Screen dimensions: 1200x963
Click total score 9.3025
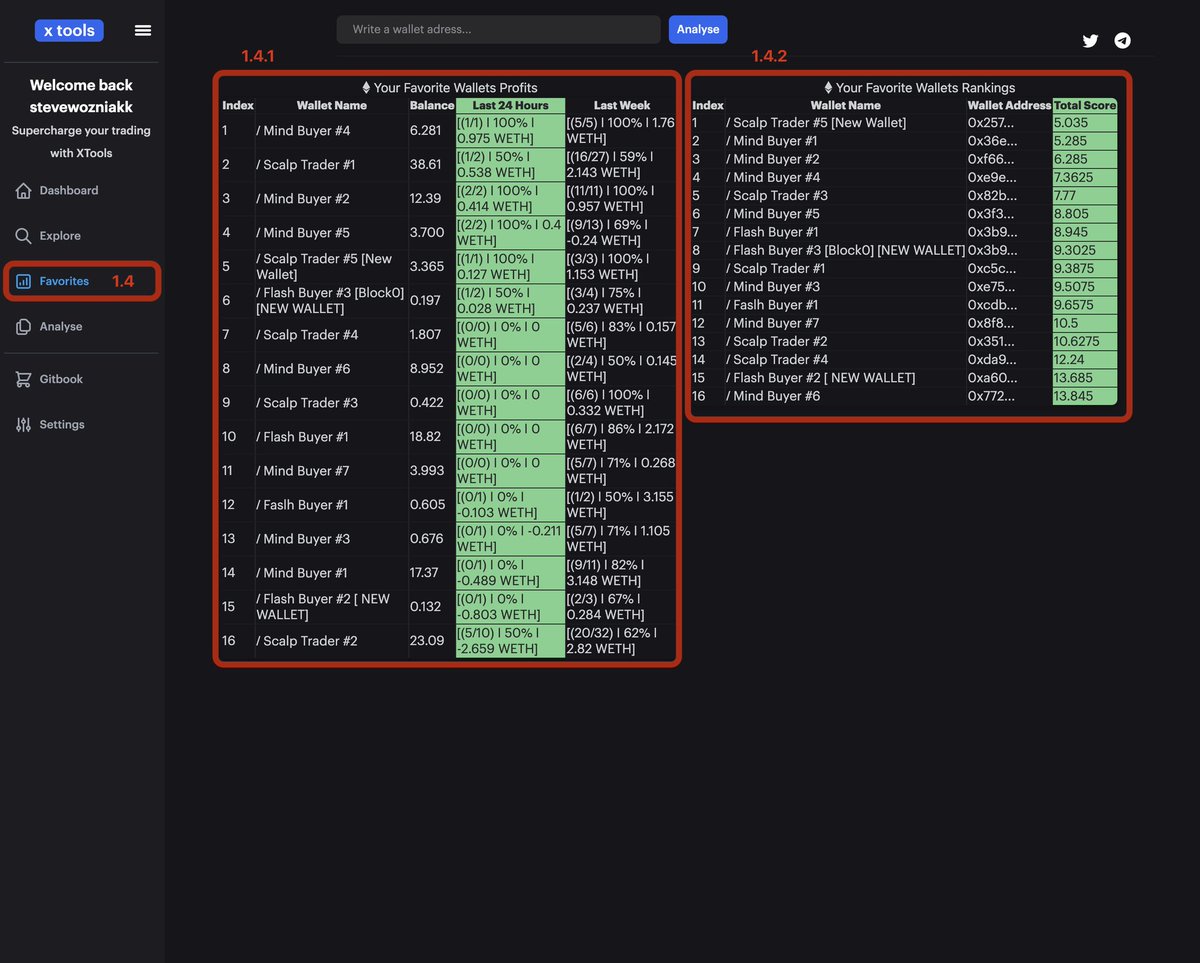pyautogui.click(x=1085, y=250)
